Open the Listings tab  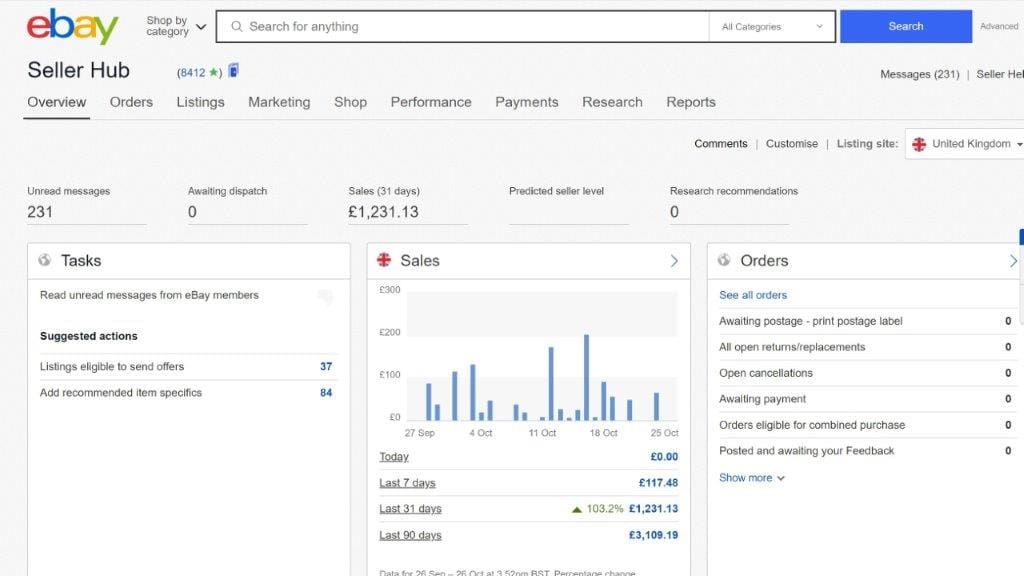pyautogui.click(x=200, y=102)
